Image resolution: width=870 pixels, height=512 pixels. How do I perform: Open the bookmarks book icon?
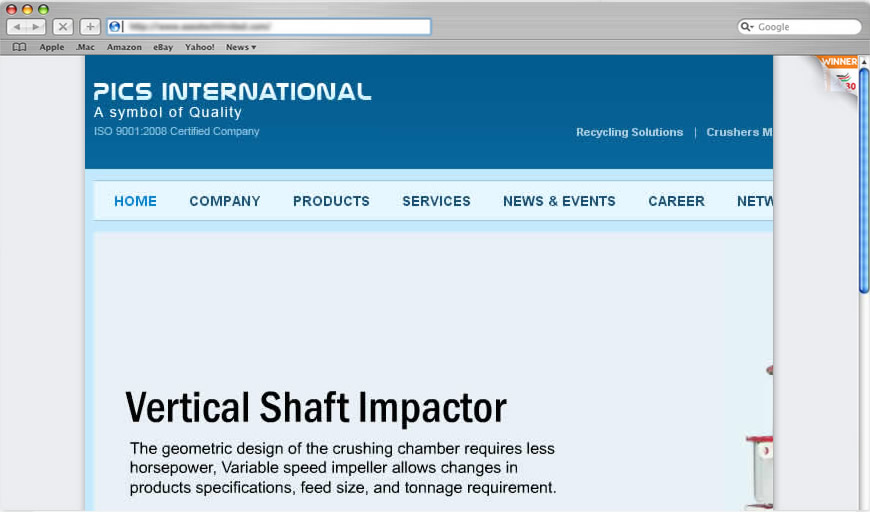tap(19, 47)
